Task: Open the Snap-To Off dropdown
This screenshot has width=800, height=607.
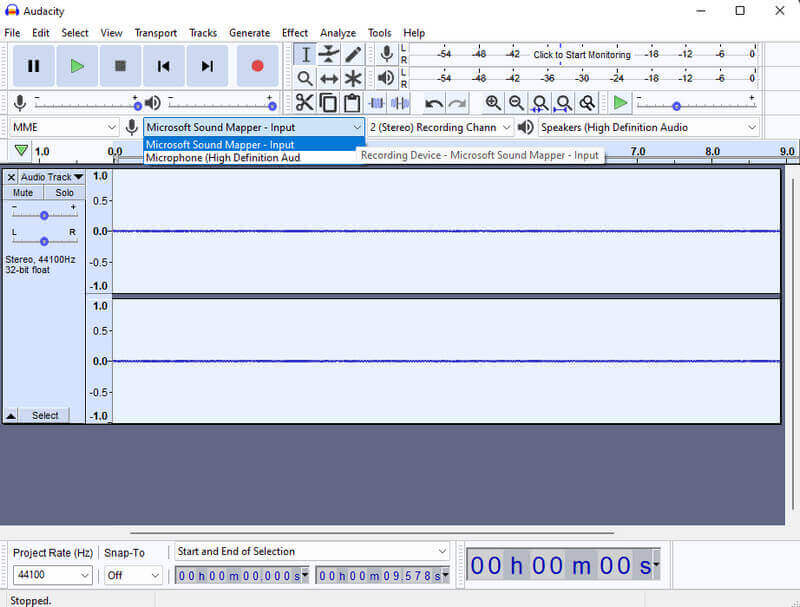Action: point(133,575)
